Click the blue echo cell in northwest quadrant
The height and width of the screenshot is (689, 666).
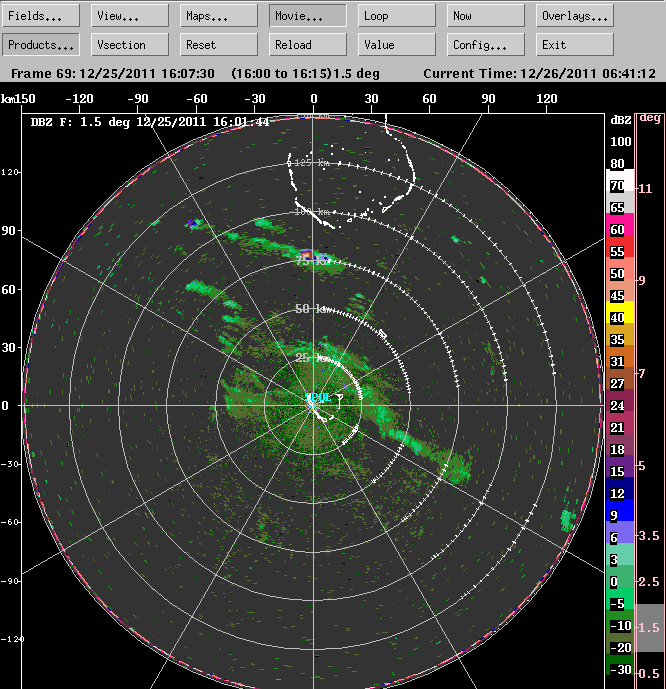point(192,224)
